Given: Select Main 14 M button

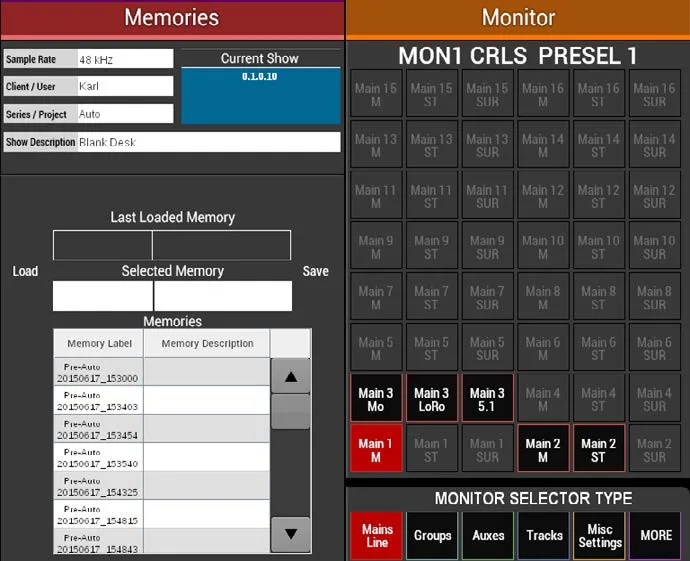Looking at the screenshot, I should click(x=543, y=144).
